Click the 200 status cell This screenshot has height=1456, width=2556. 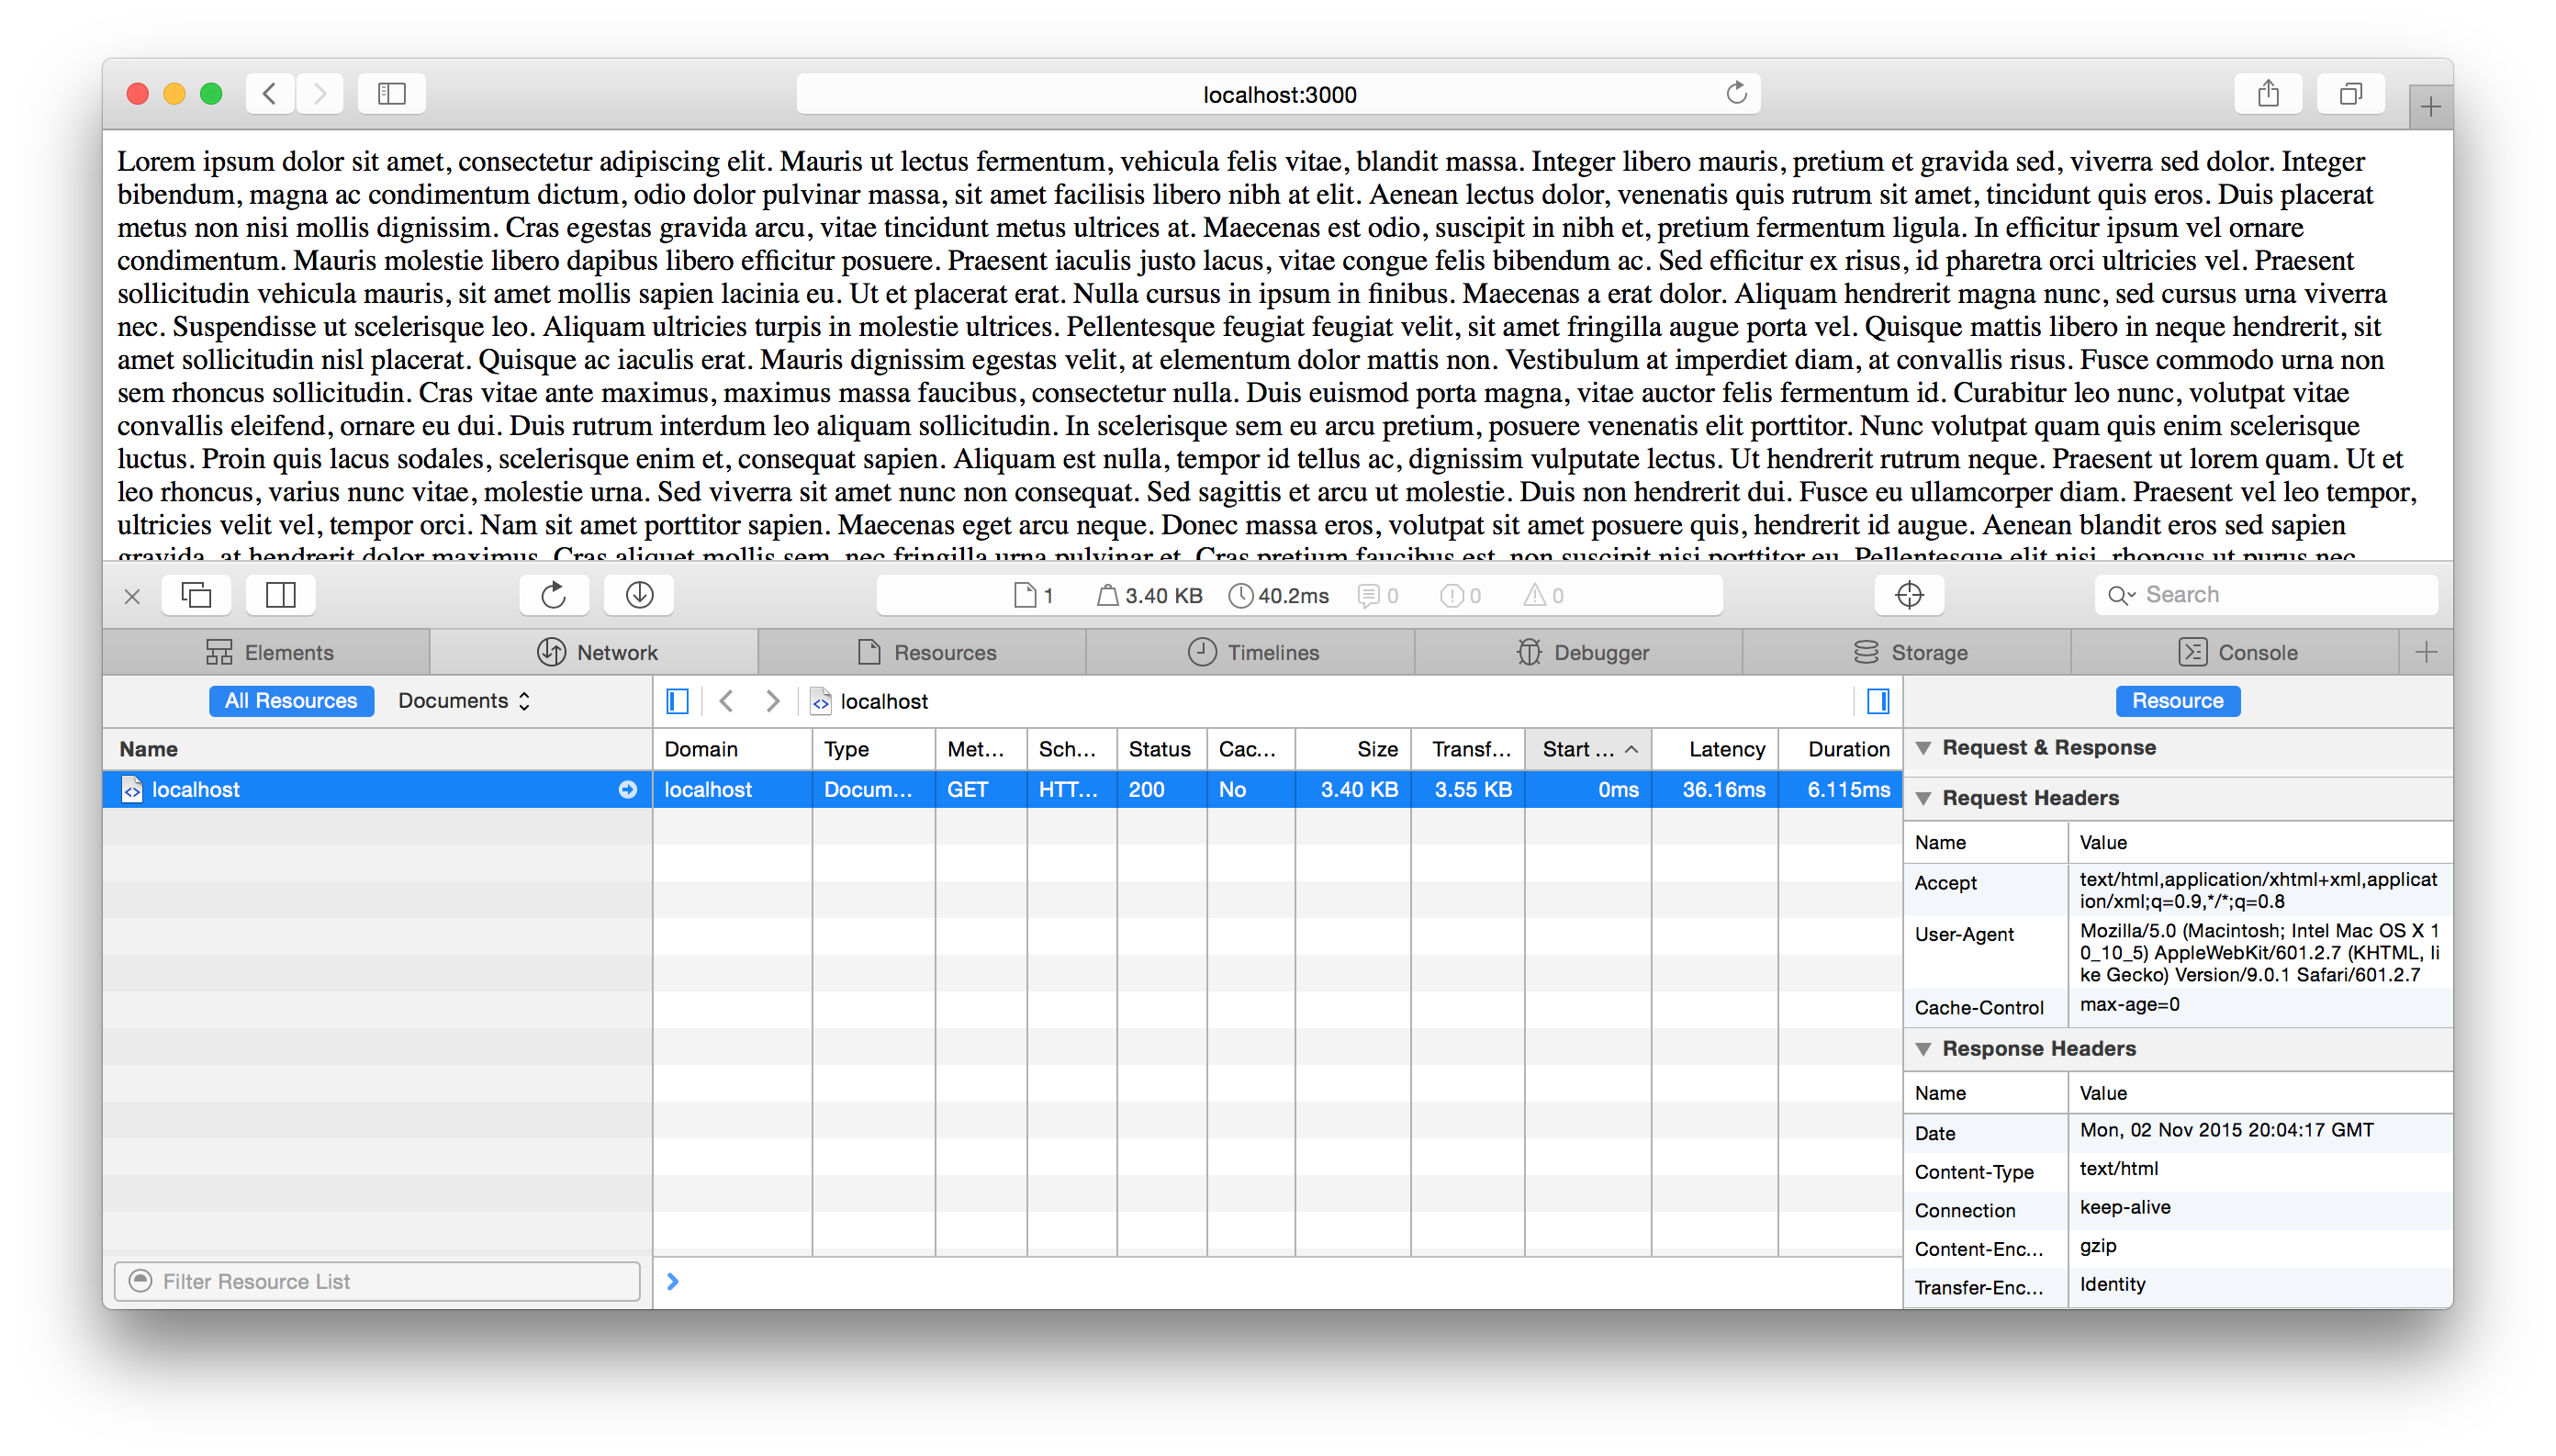pyautogui.click(x=1161, y=790)
